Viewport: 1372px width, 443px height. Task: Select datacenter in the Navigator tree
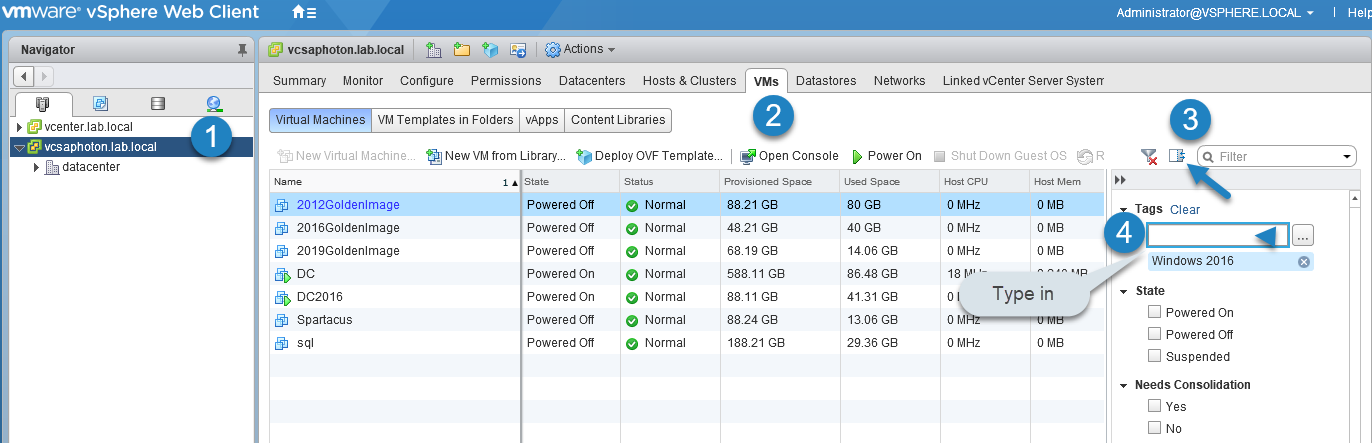coord(91,167)
